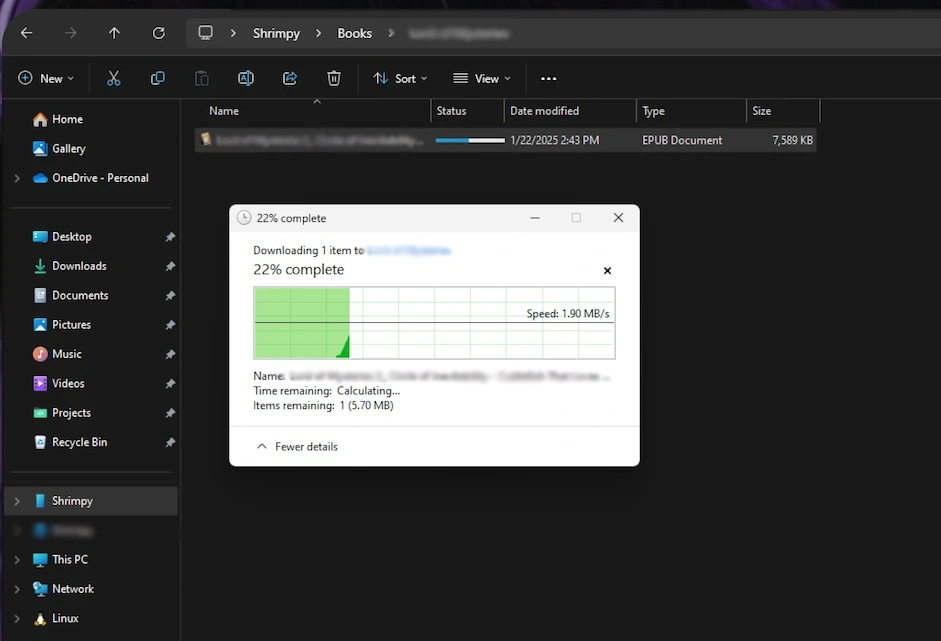Expand the Network tree node

[17, 589]
